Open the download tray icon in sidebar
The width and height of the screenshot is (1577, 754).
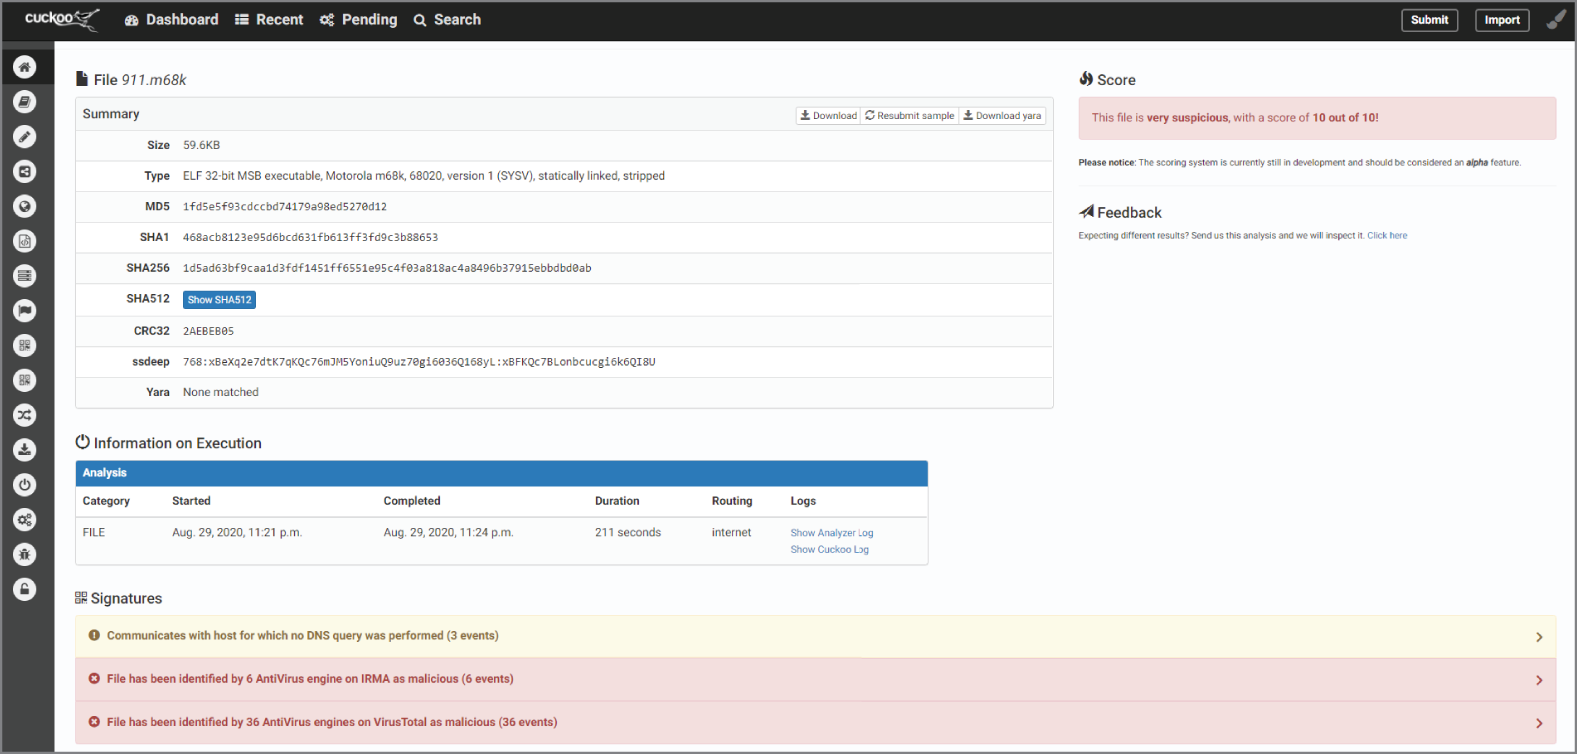pyautogui.click(x=25, y=450)
